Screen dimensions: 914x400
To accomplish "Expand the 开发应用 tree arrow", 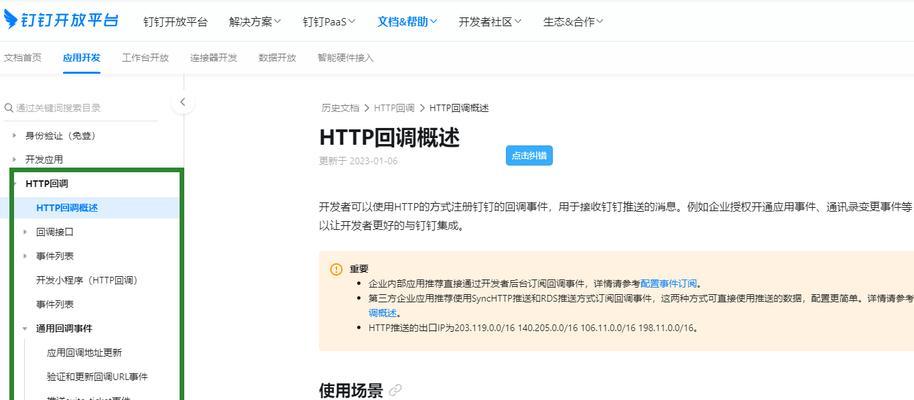I will pos(15,159).
